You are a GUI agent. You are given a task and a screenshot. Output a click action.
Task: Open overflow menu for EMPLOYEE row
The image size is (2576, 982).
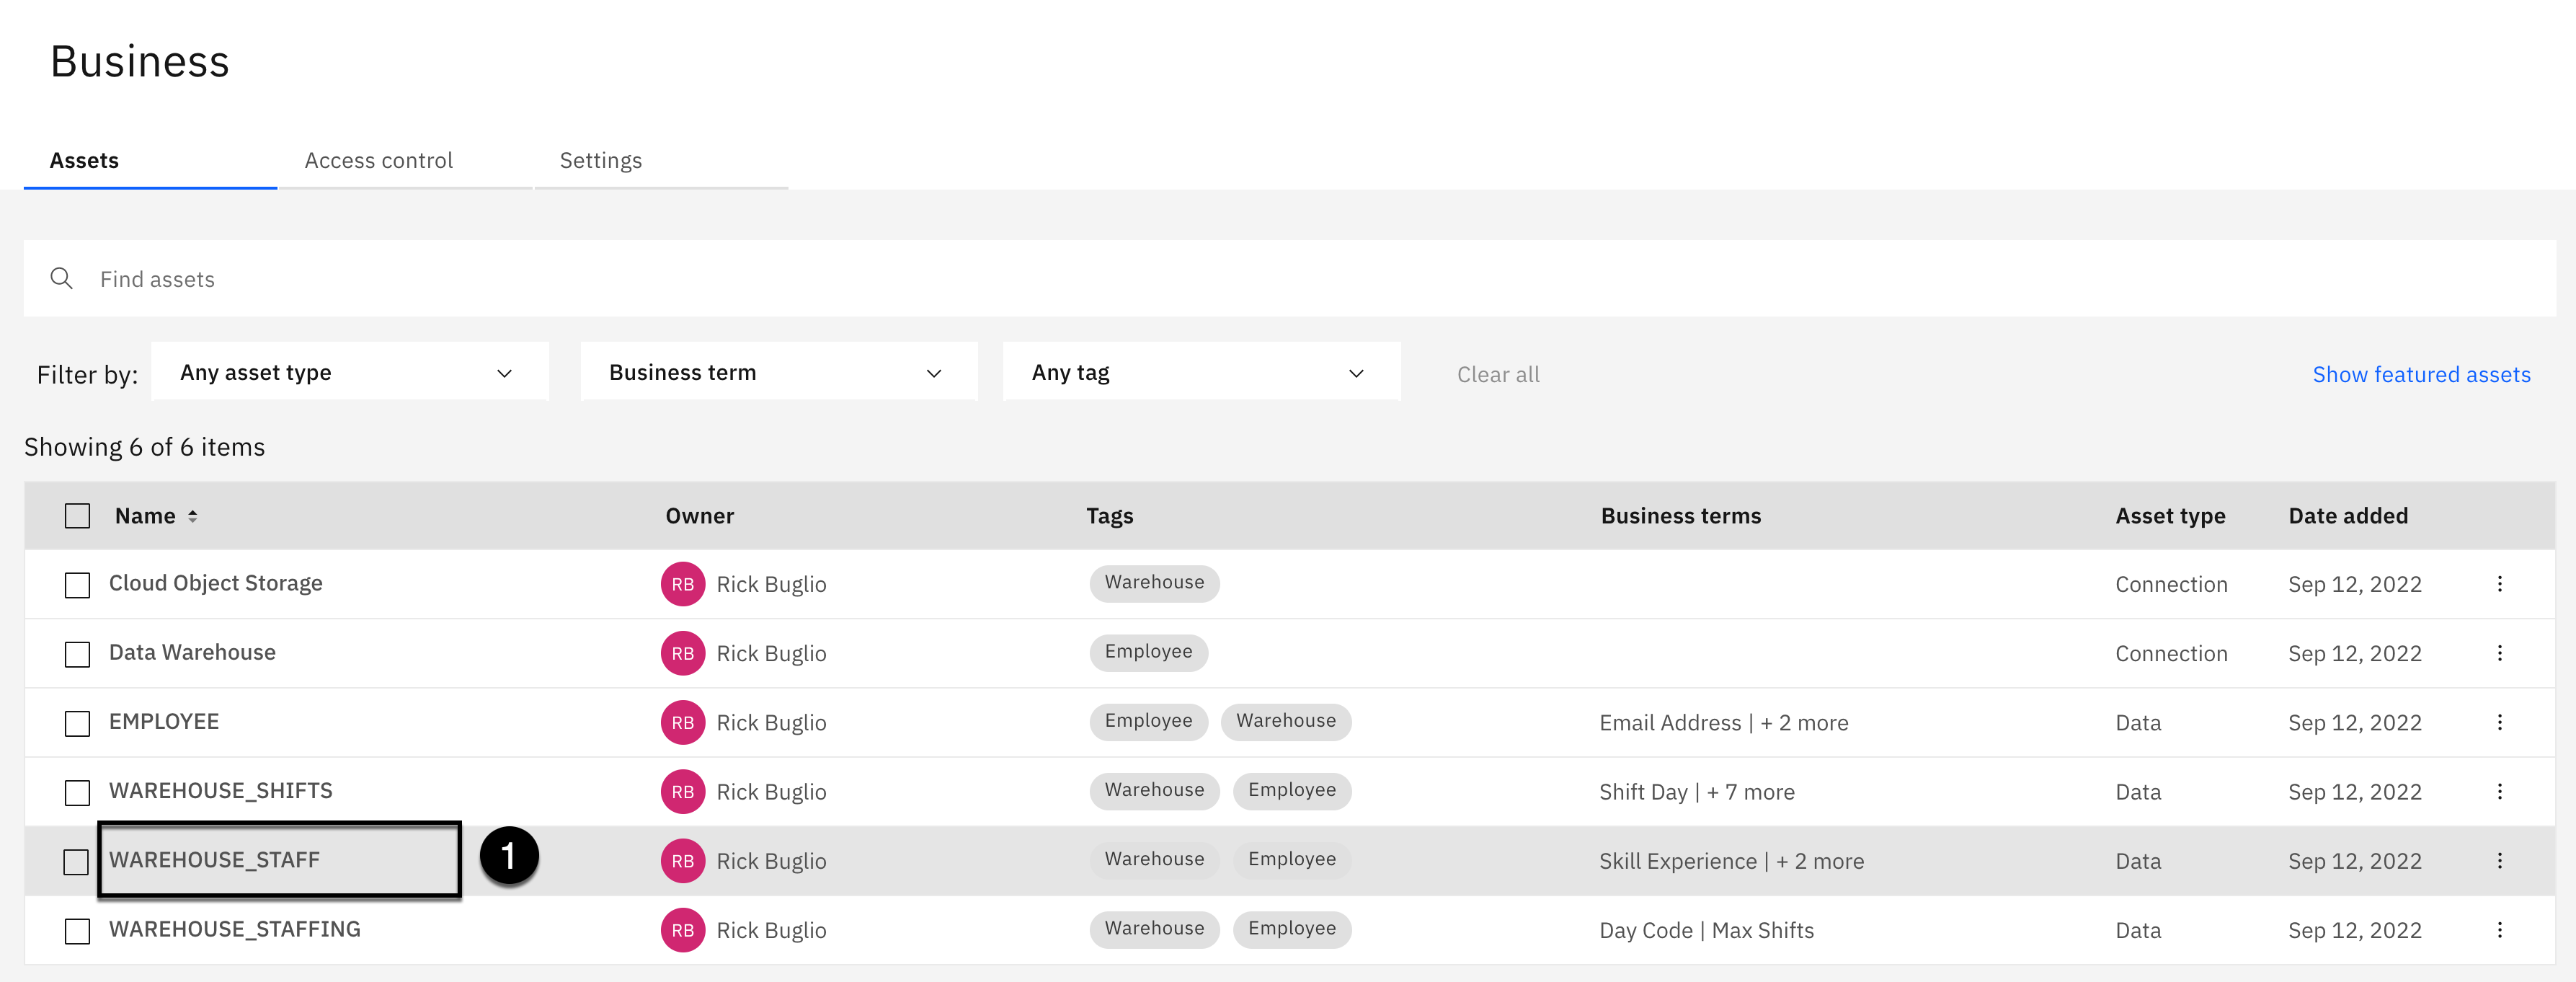(2499, 722)
